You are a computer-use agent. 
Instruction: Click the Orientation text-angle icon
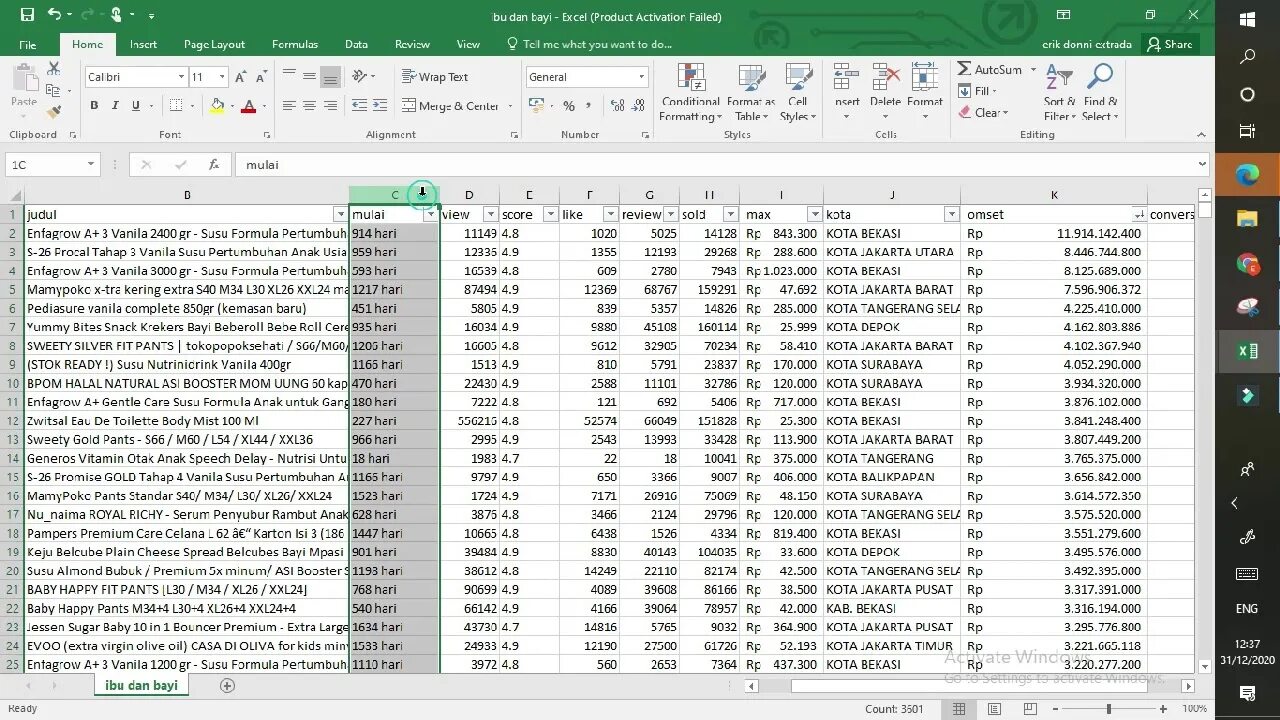(x=360, y=77)
